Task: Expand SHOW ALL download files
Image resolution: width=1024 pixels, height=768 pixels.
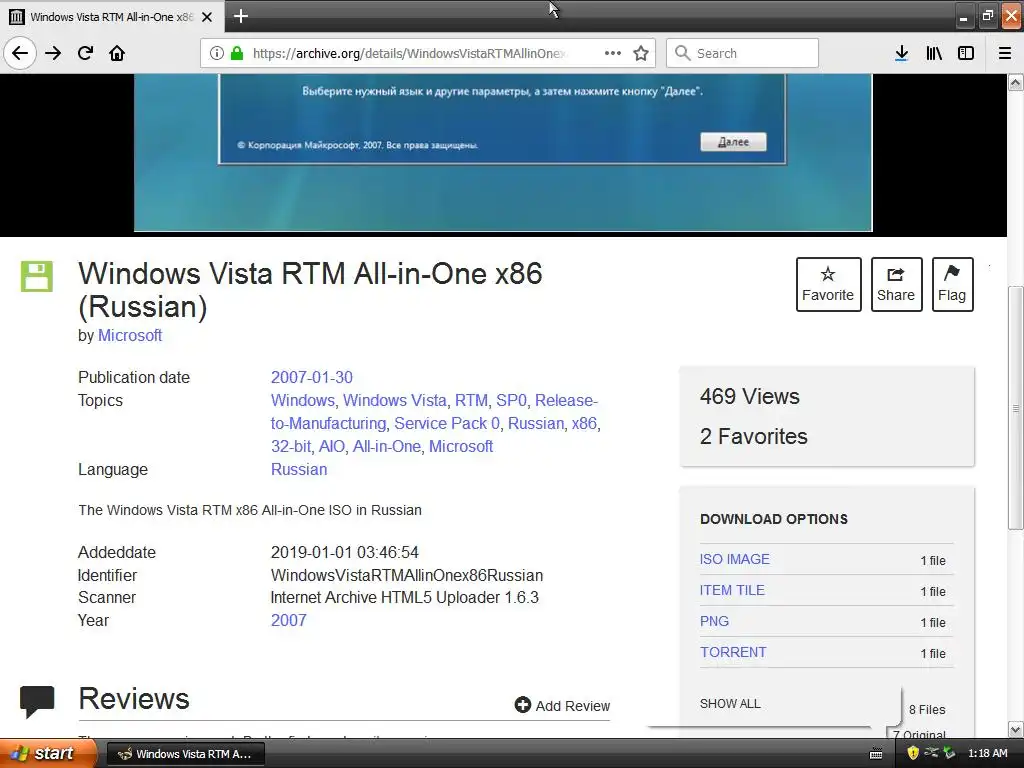Action: 730,703
